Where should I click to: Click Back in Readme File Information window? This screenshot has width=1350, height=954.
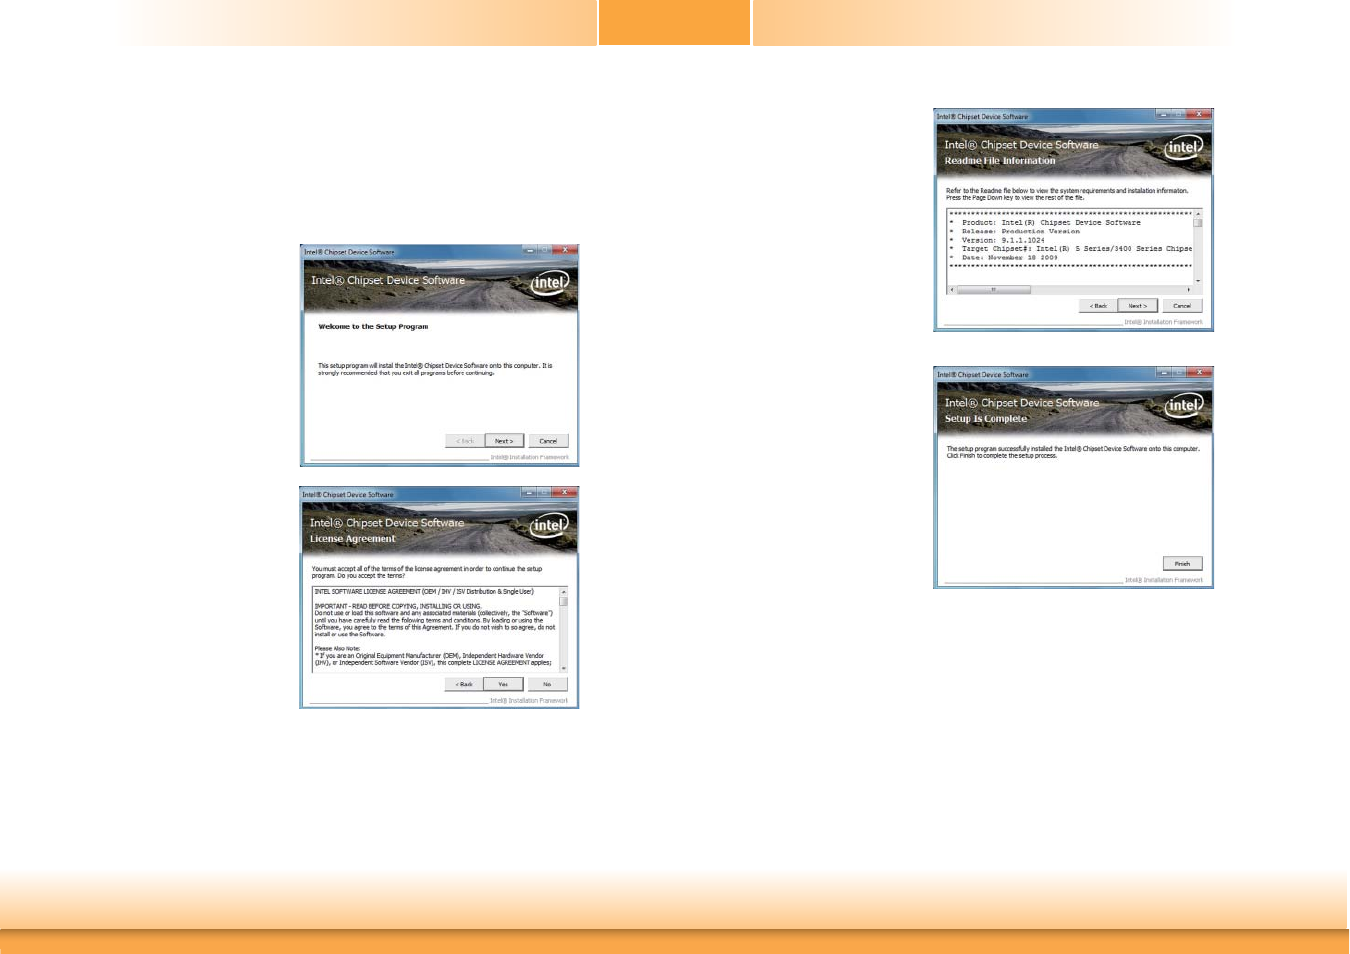coord(1098,306)
